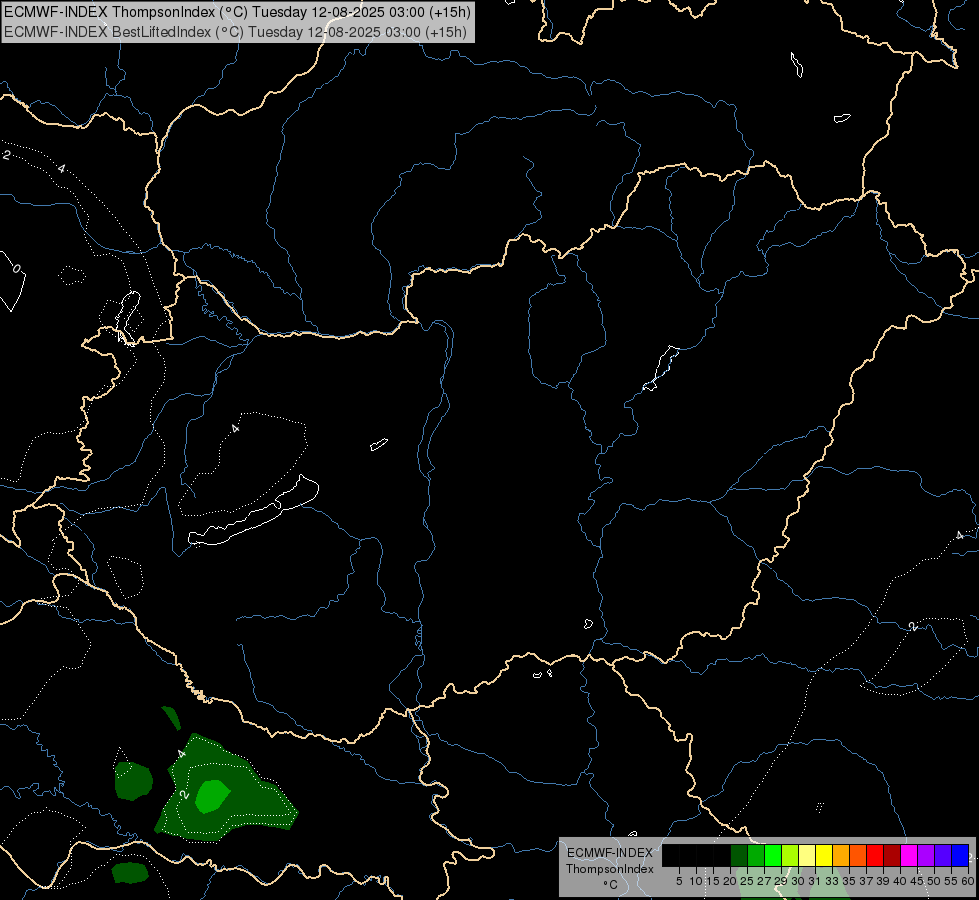Click legend tick label 5

679,881
